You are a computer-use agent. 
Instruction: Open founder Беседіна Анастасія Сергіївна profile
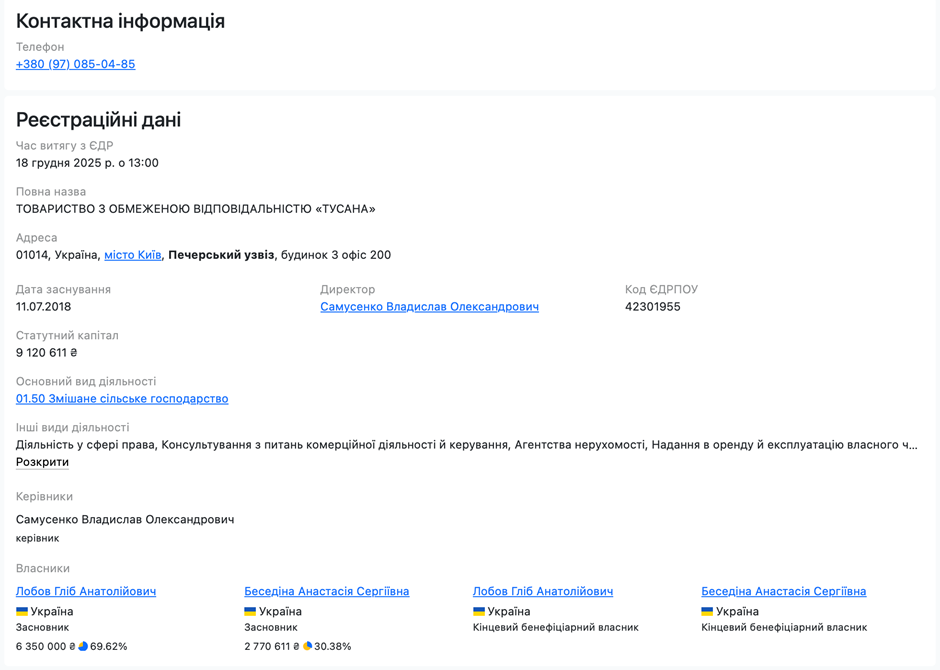[324, 591]
